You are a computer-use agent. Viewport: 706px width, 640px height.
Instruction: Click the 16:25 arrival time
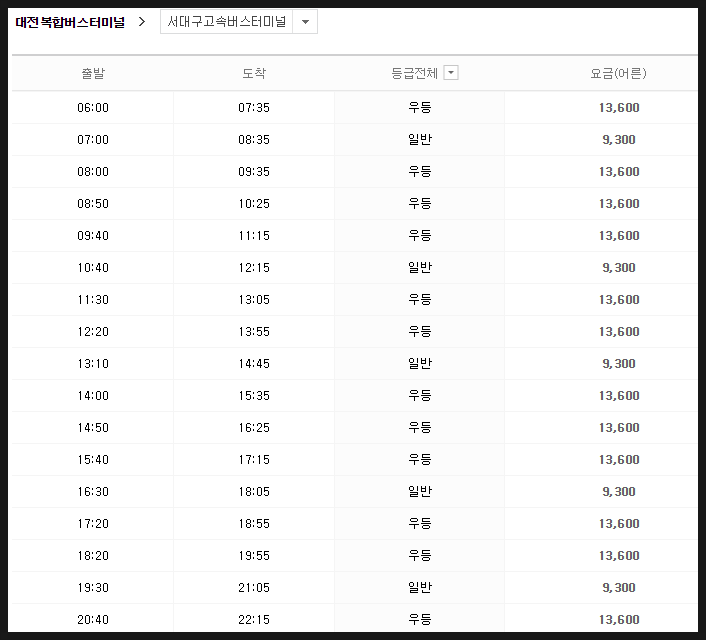point(254,427)
